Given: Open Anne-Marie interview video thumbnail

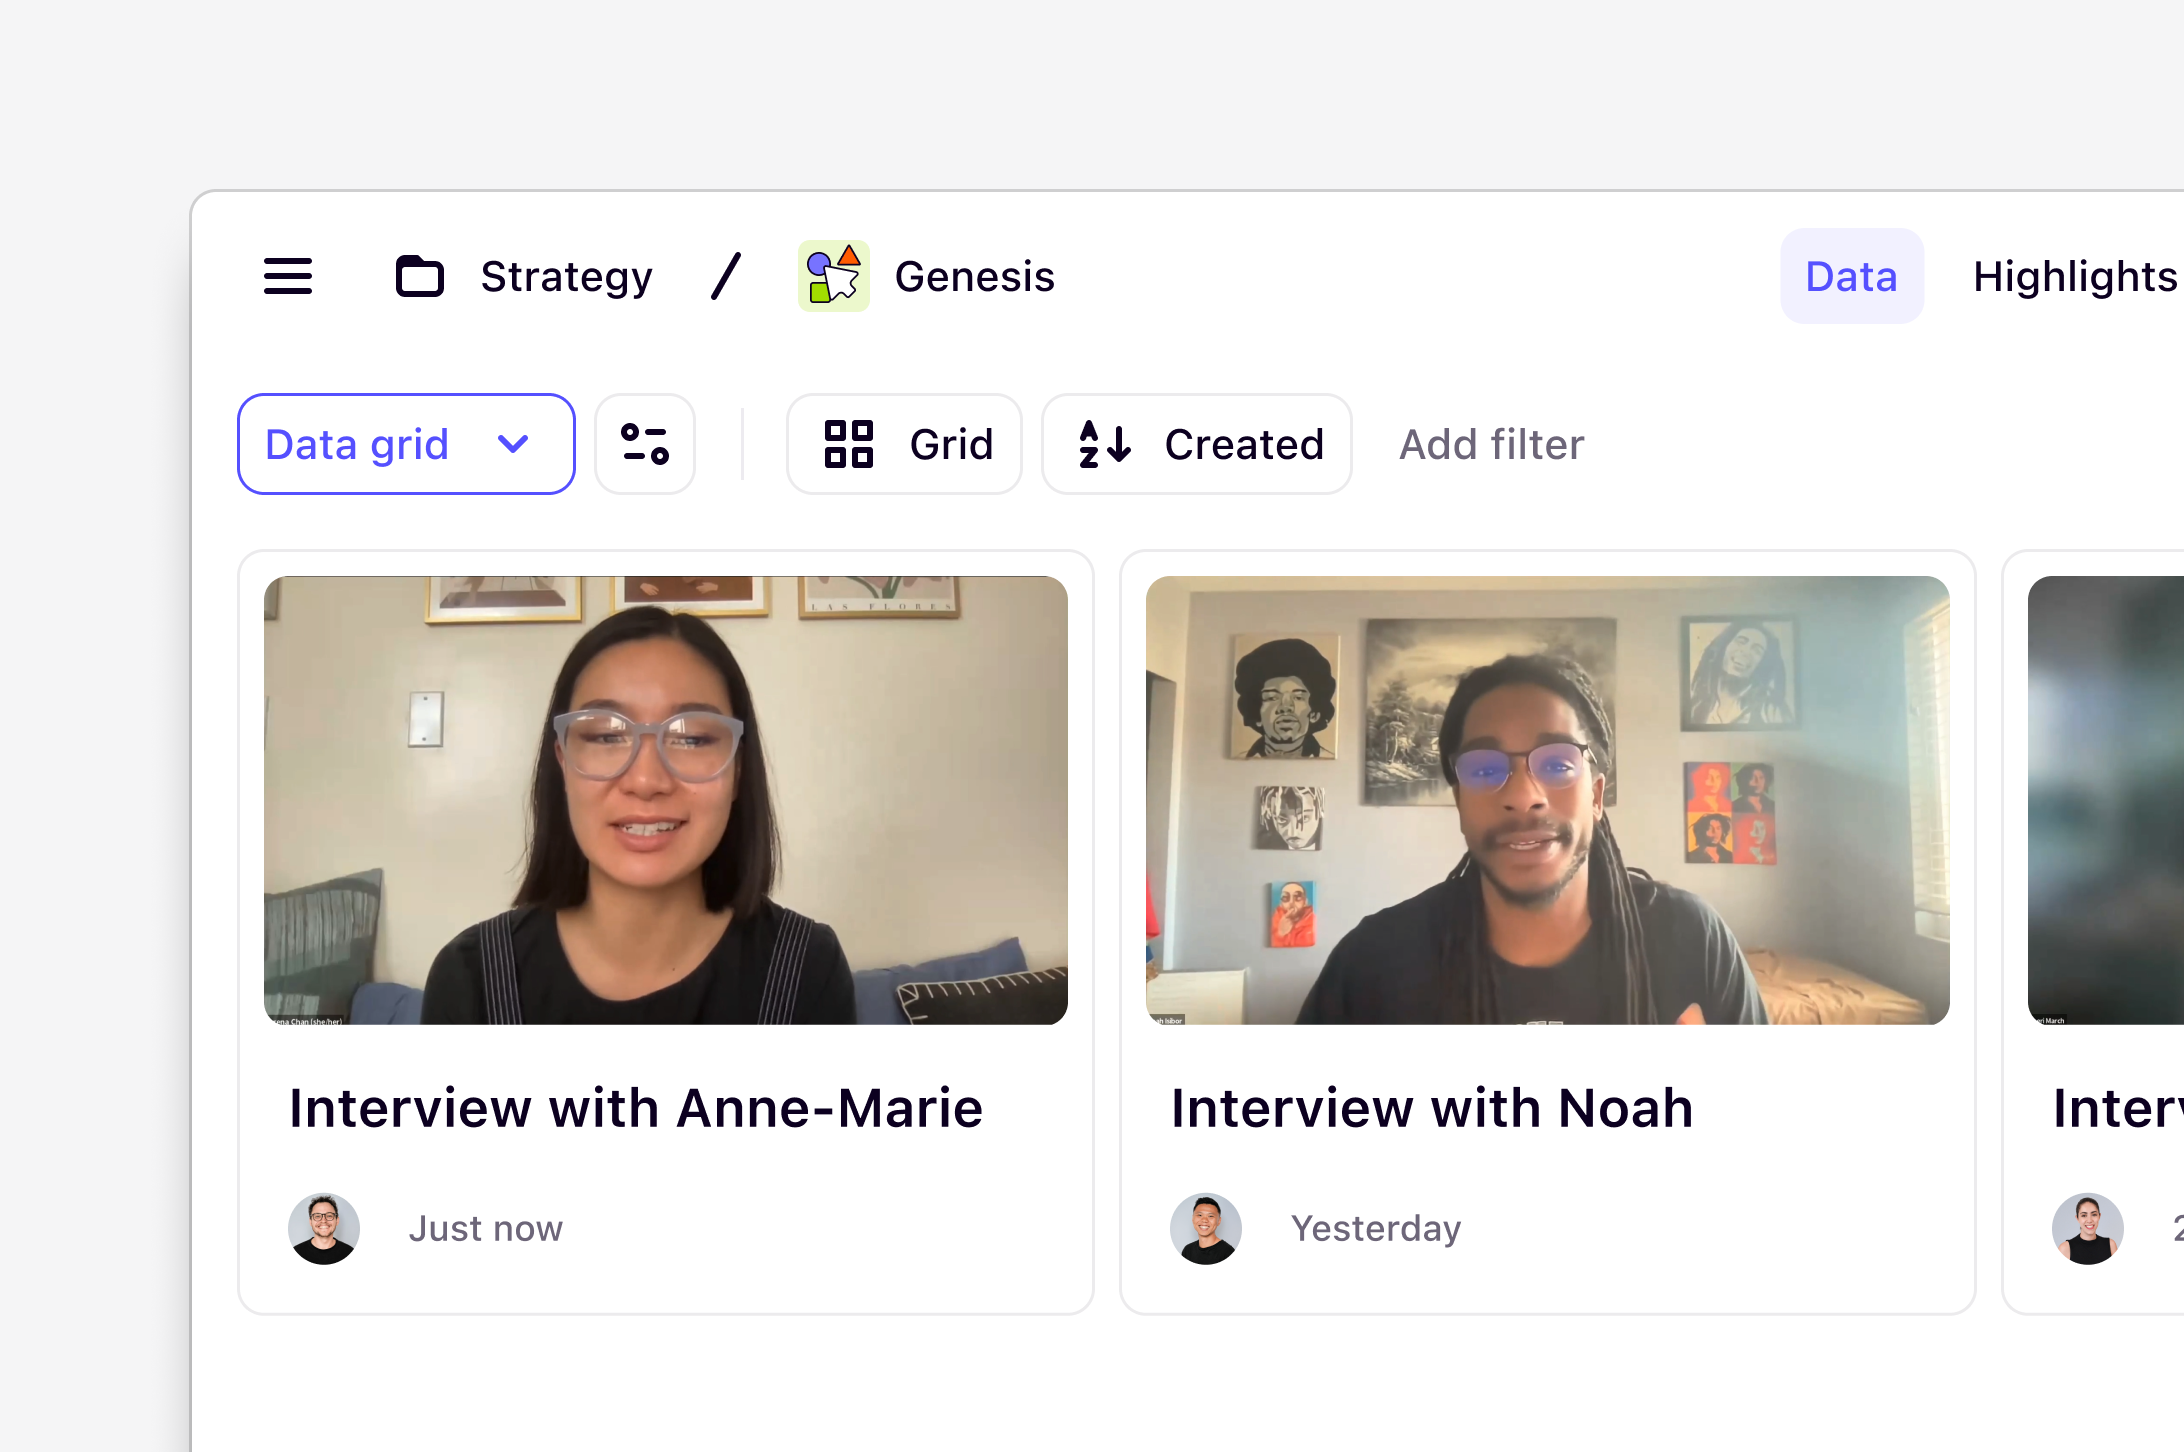Looking at the screenshot, I should click(666, 800).
